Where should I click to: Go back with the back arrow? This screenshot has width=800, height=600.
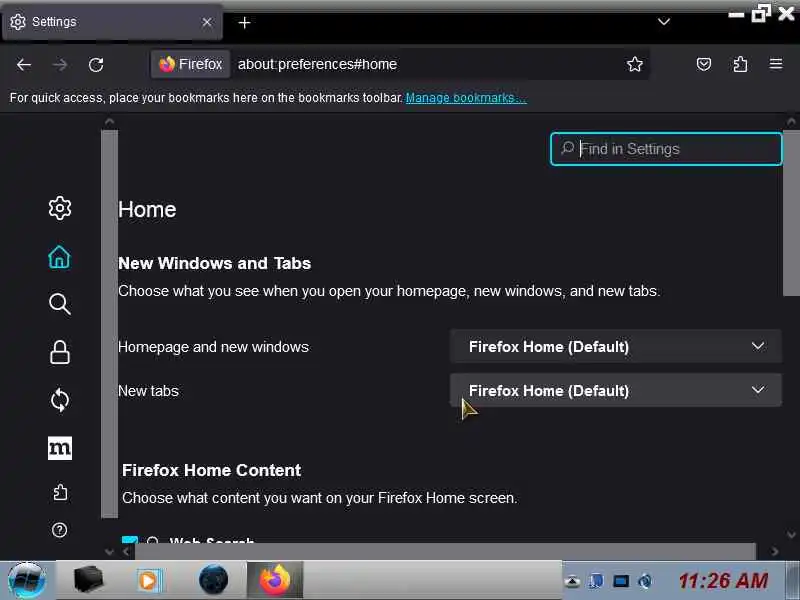click(x=23, y=65)
